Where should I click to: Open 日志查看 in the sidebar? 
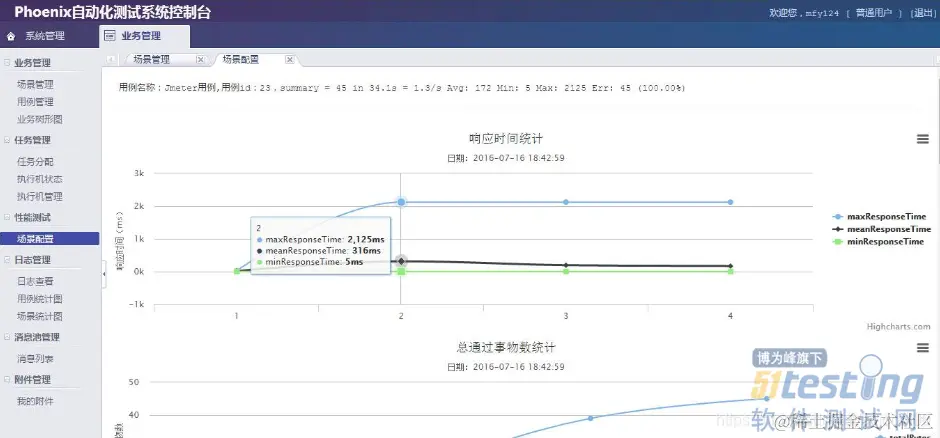coord(35,281)
